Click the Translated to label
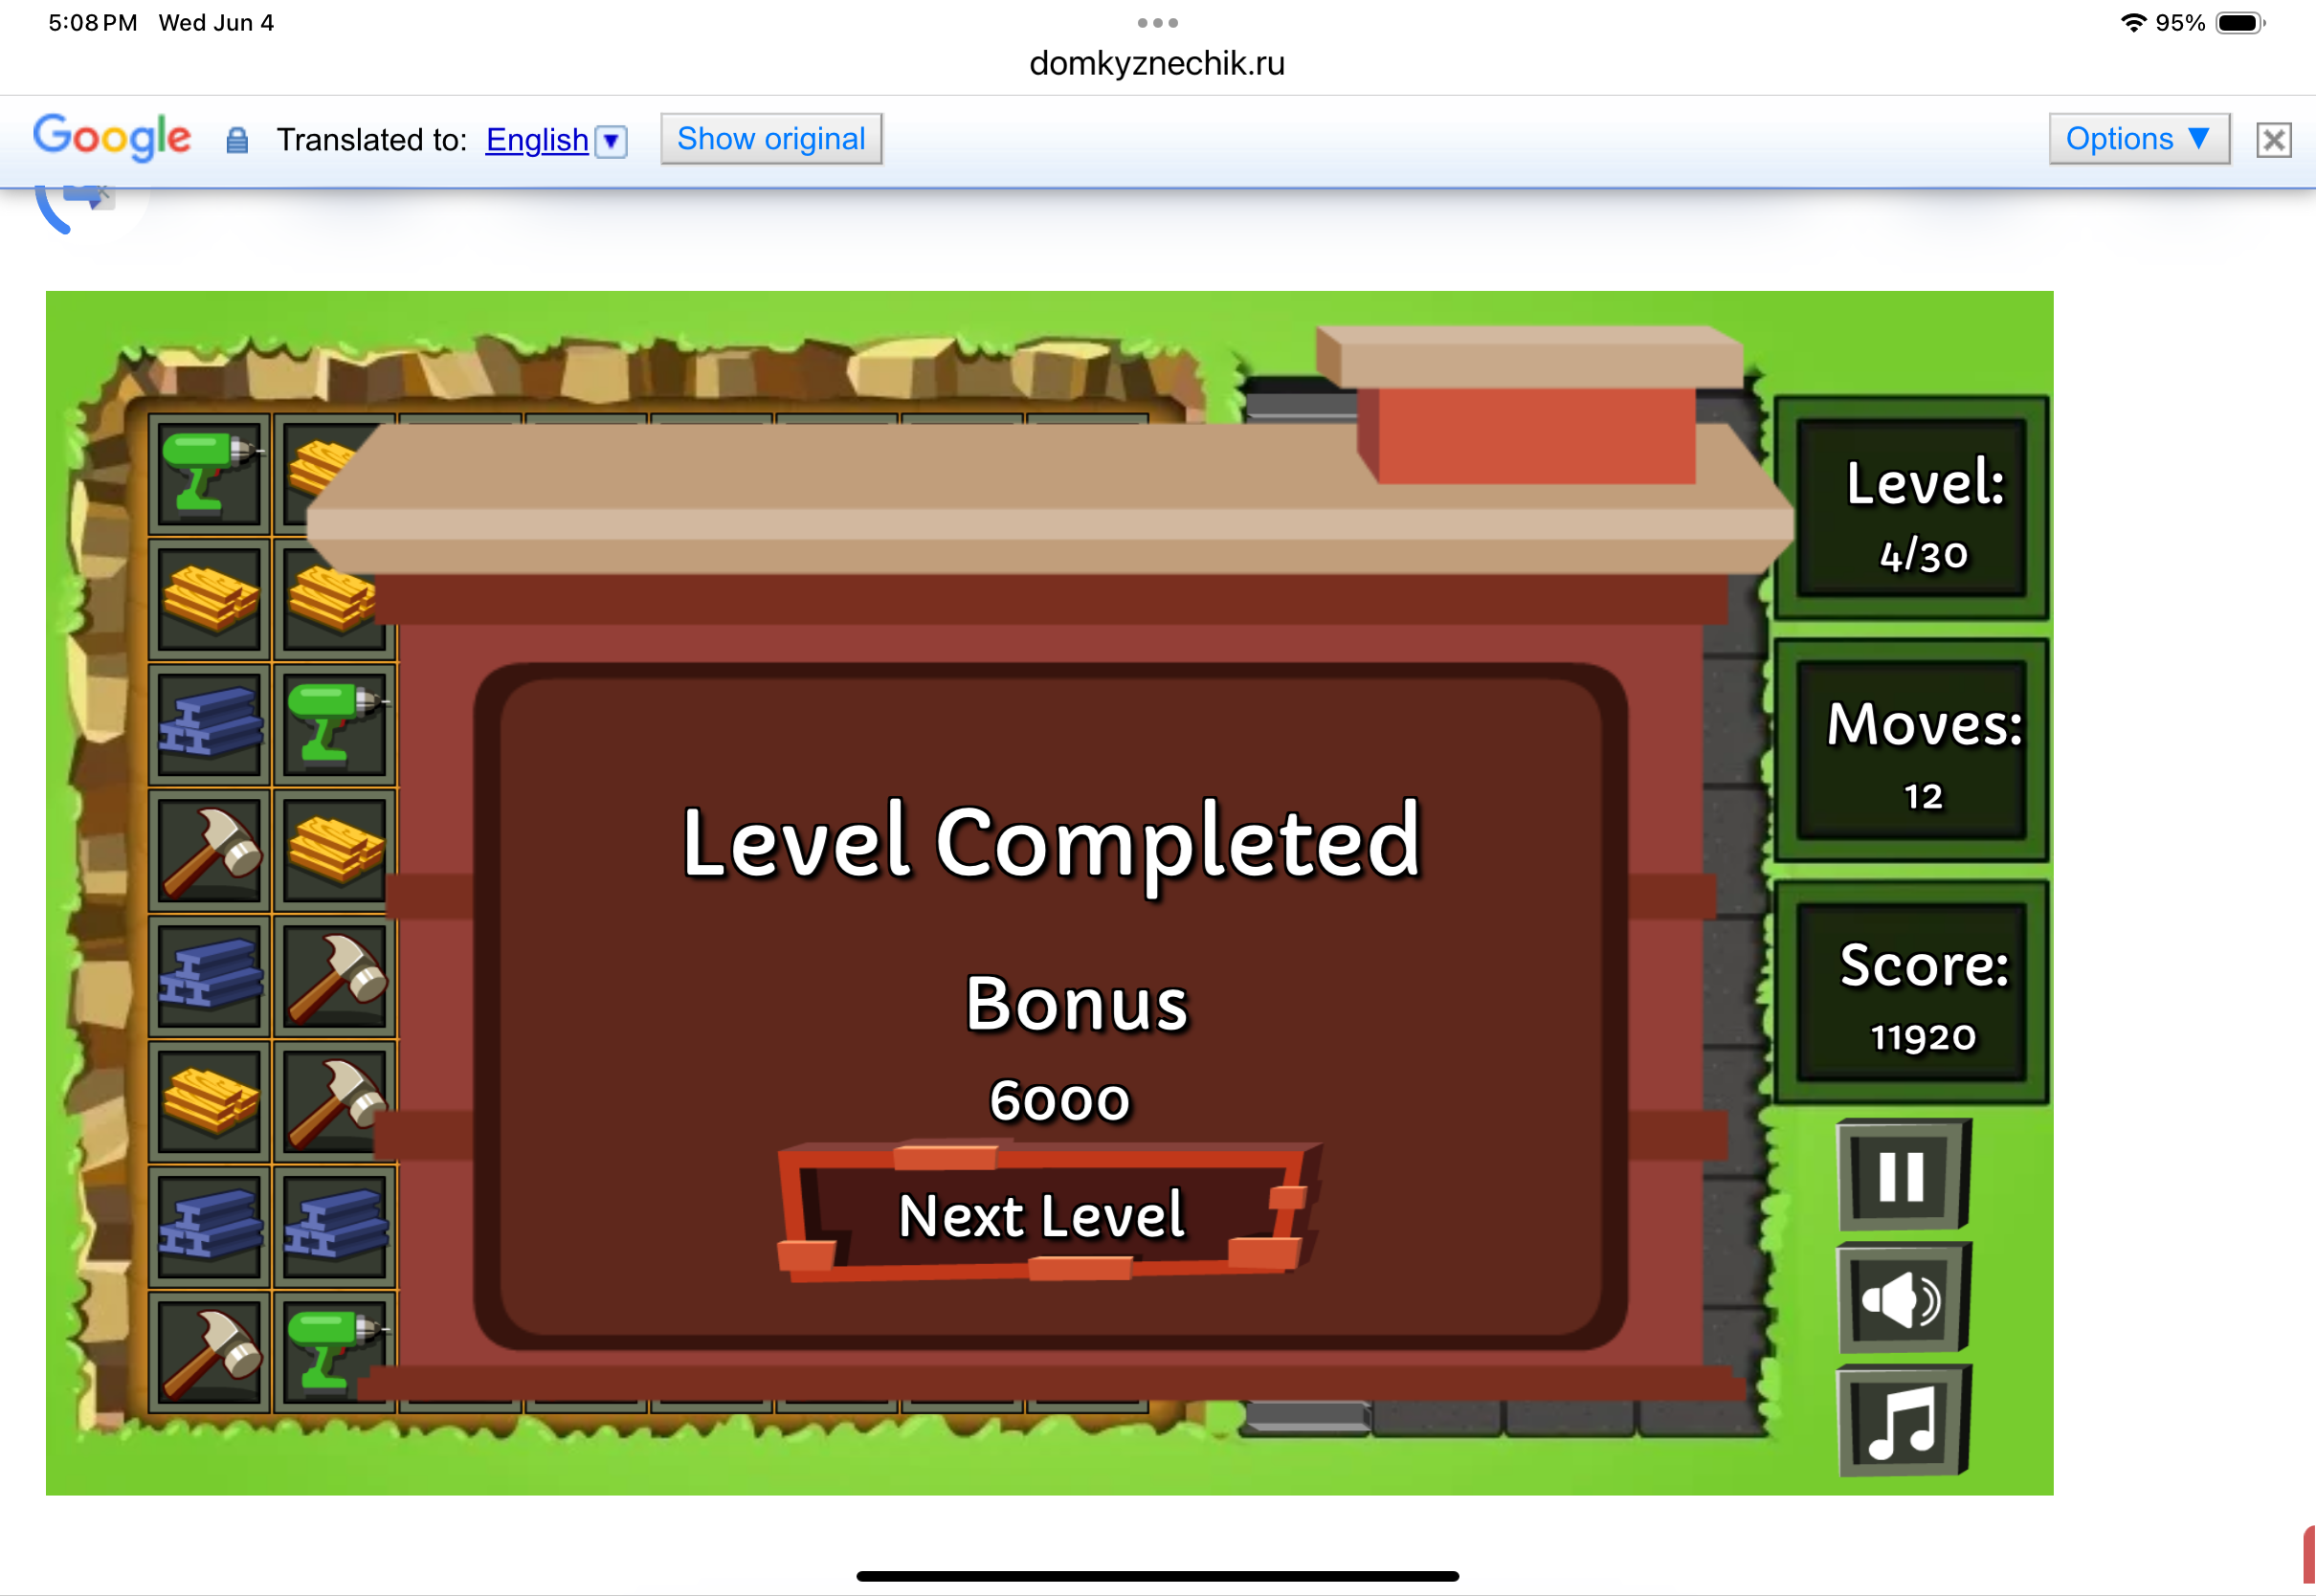Image resolution: width=2316 pixels, height=1596 pixels. 371,140
